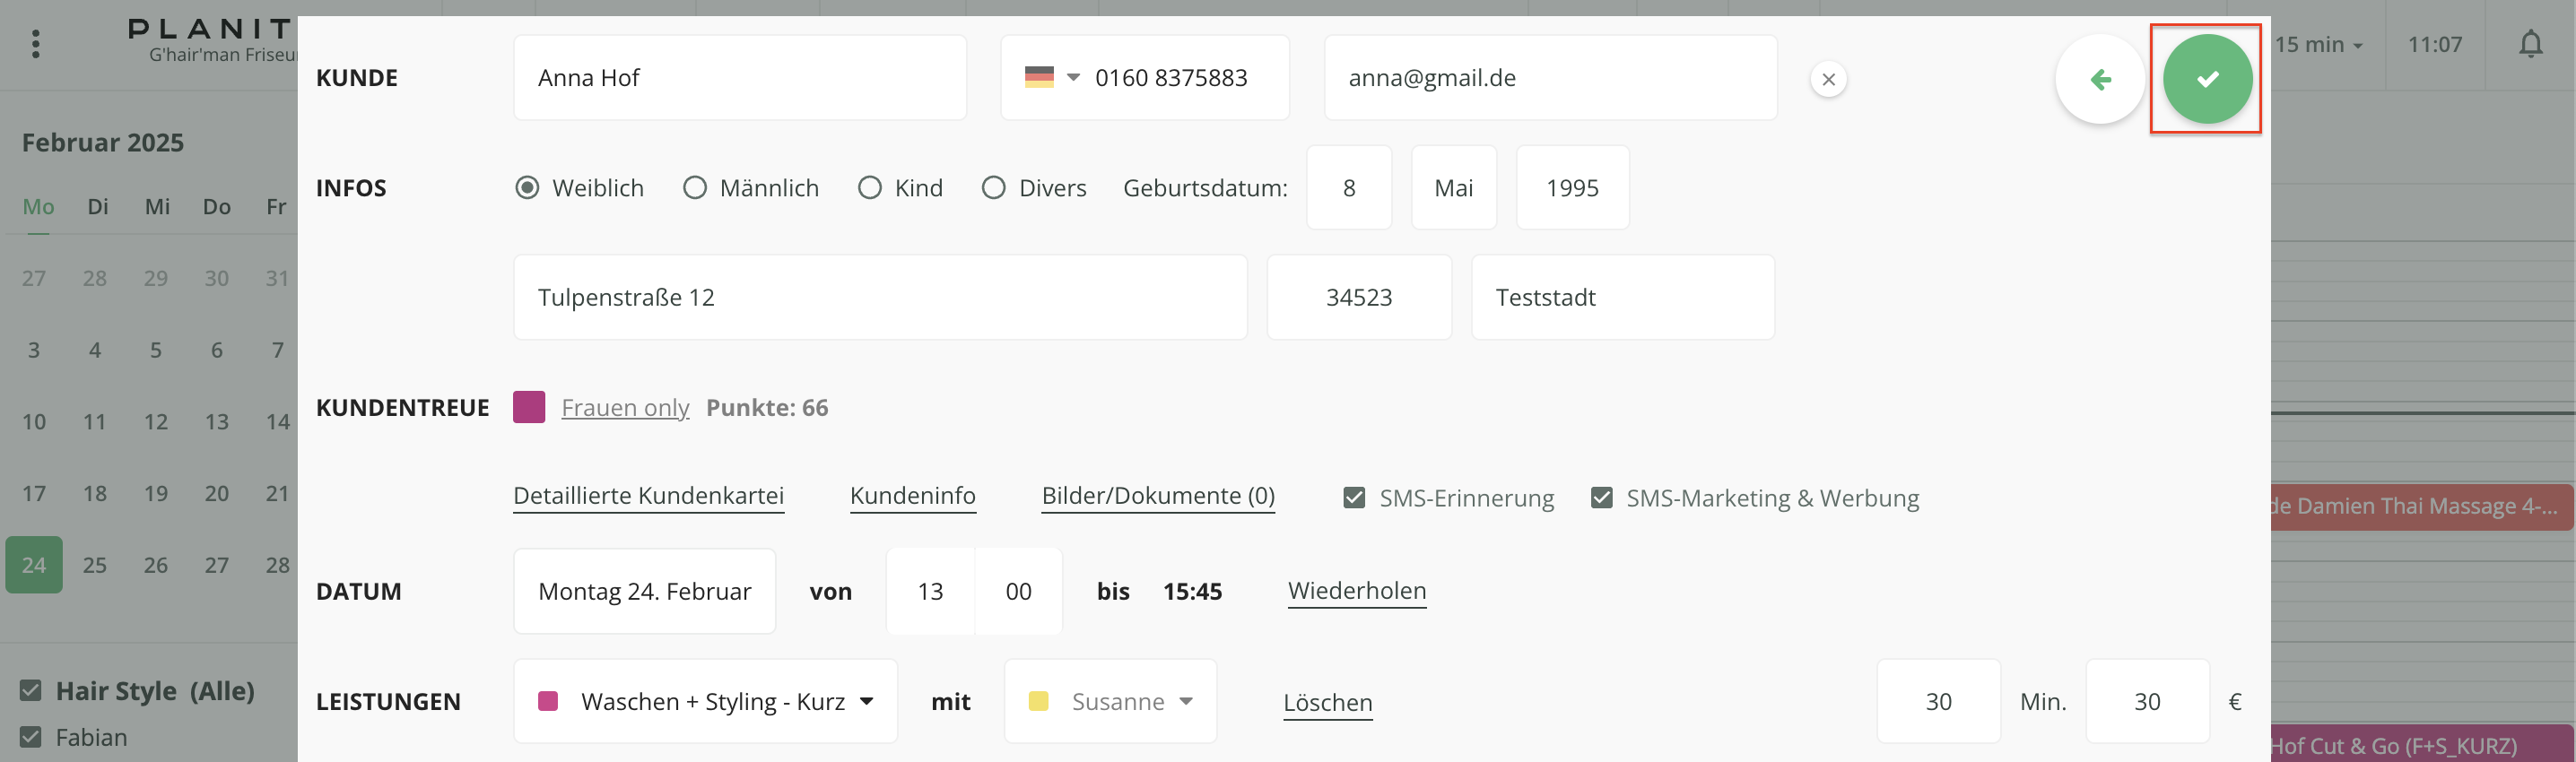Screen dimensions: 2576x762
Task: Open German flag country code selector
Action: [1051, 77]
